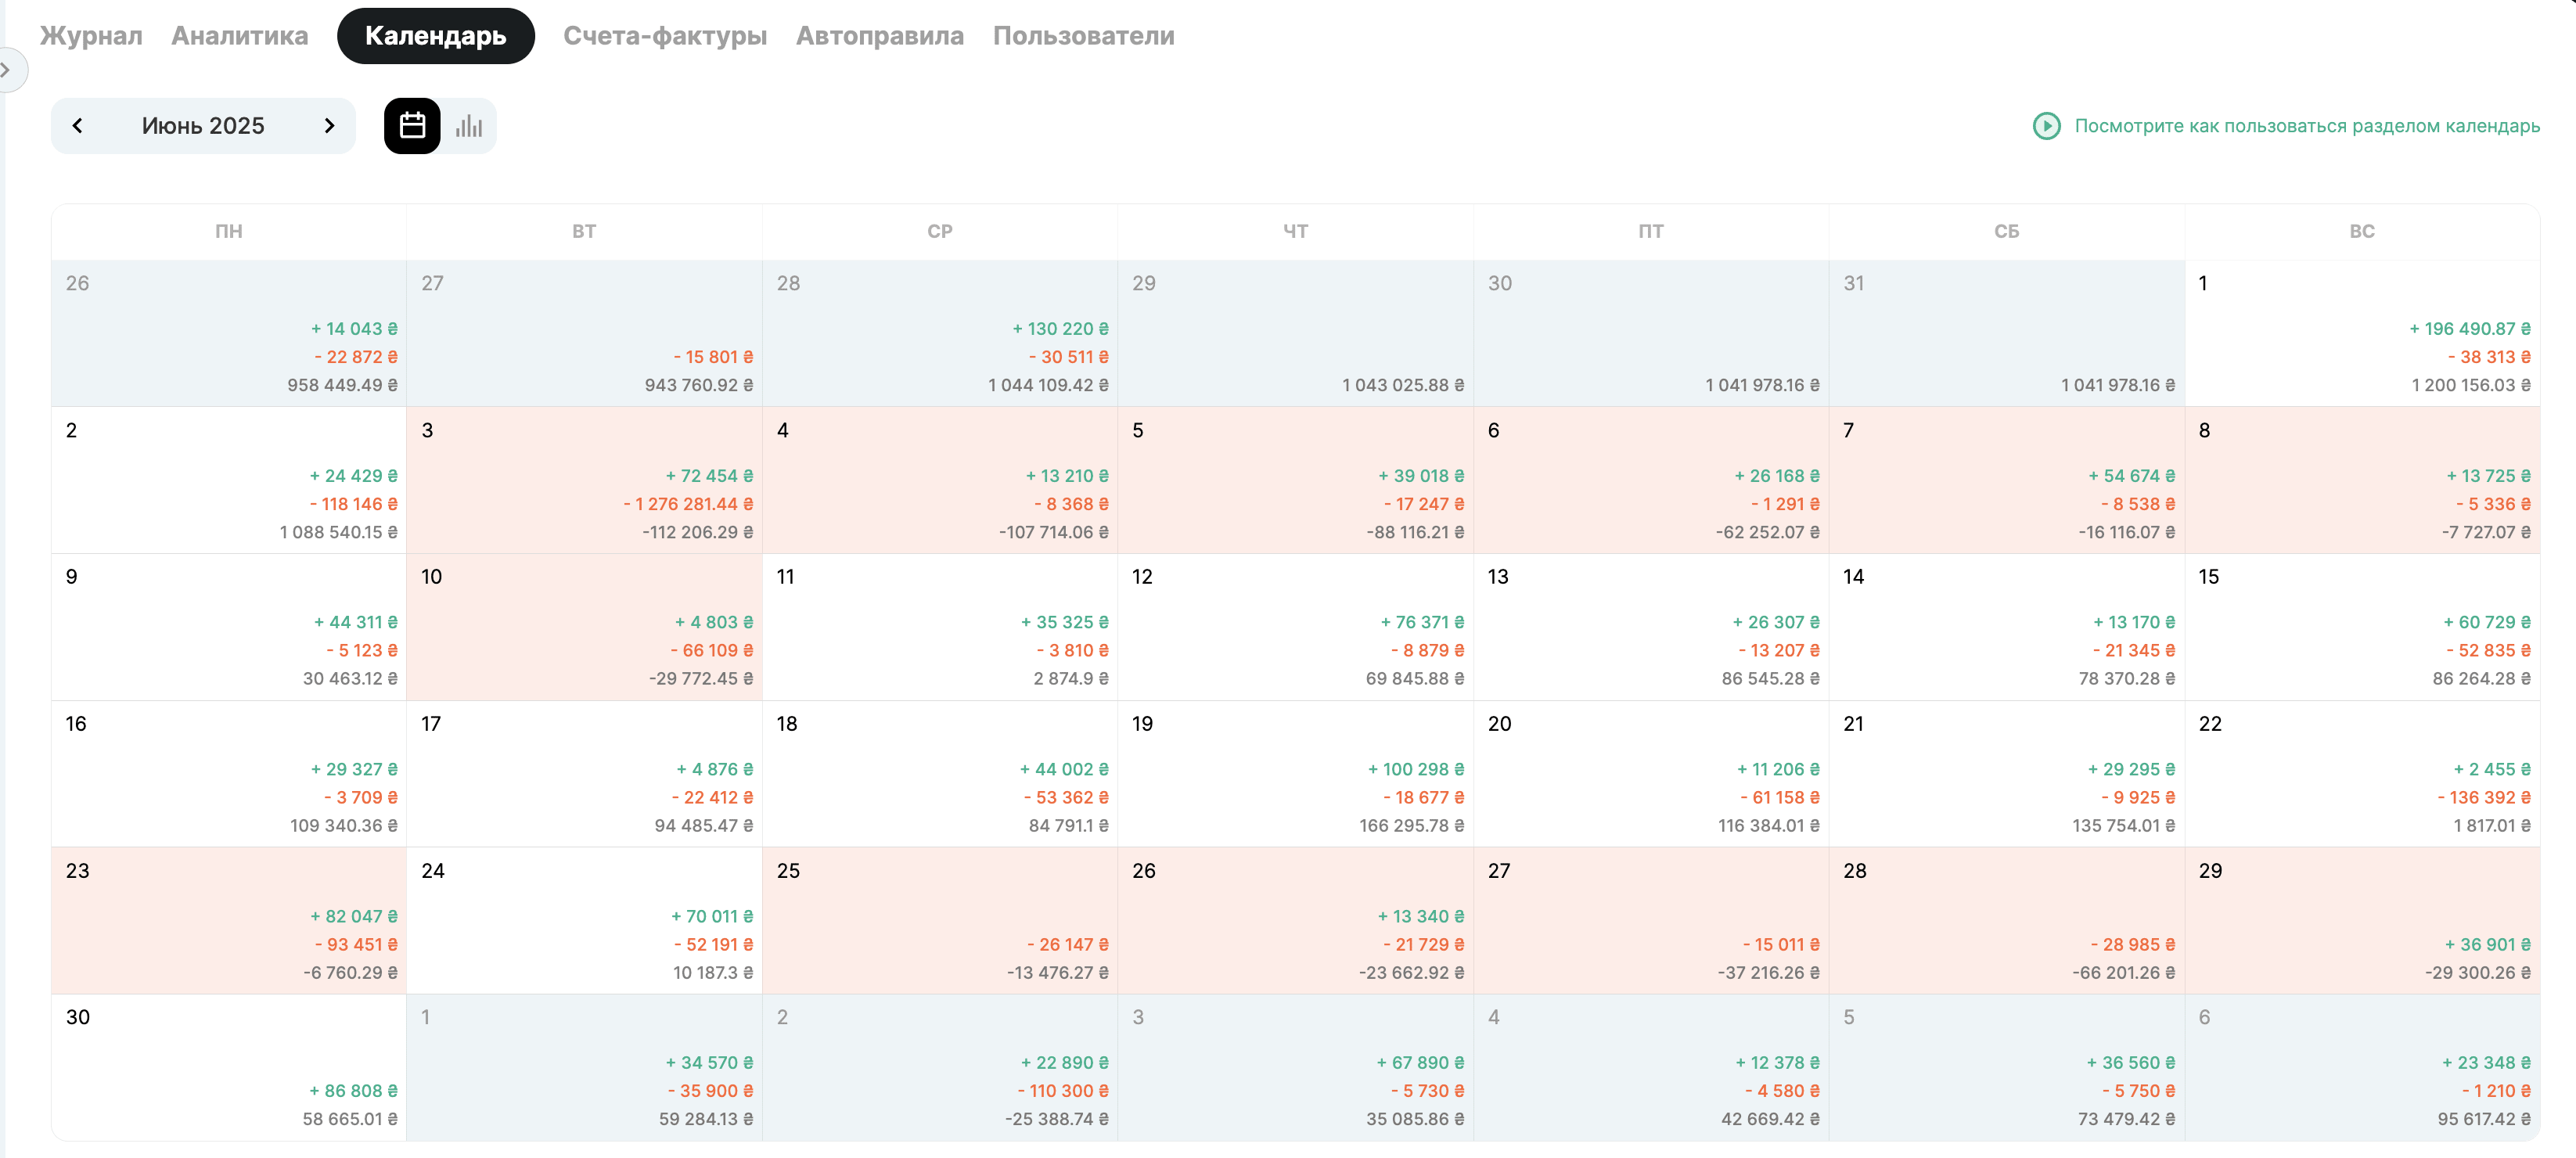Expand the collapsed left sidebar

point(8,70)
